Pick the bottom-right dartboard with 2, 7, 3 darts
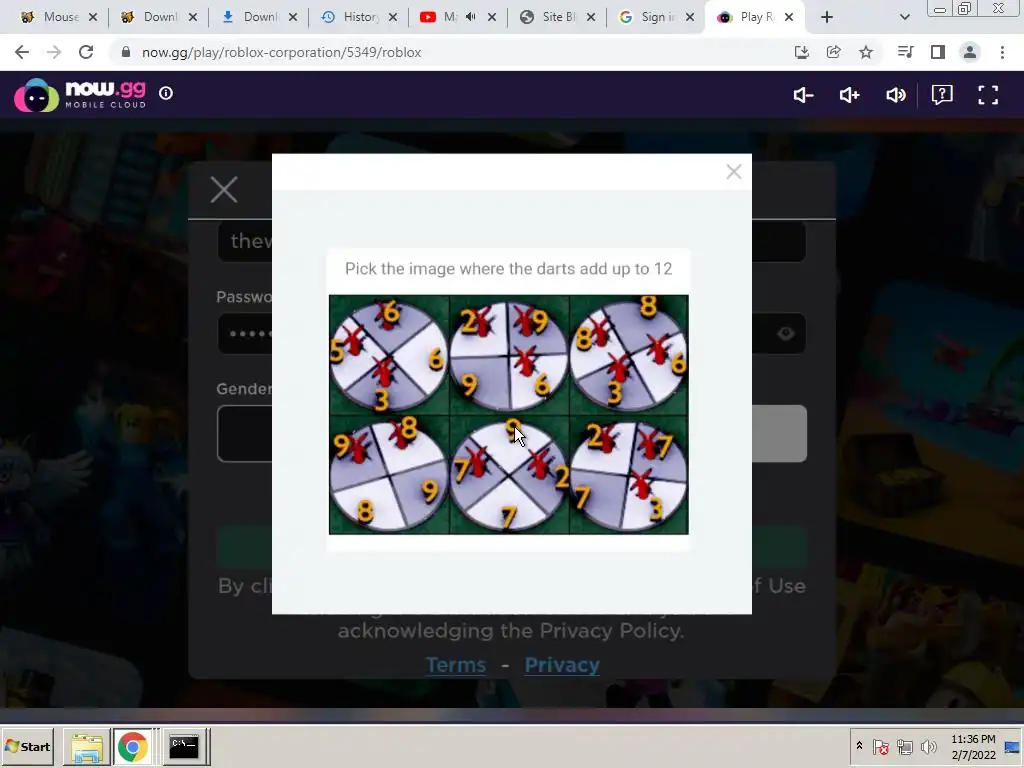 click(x=629, y=475)
